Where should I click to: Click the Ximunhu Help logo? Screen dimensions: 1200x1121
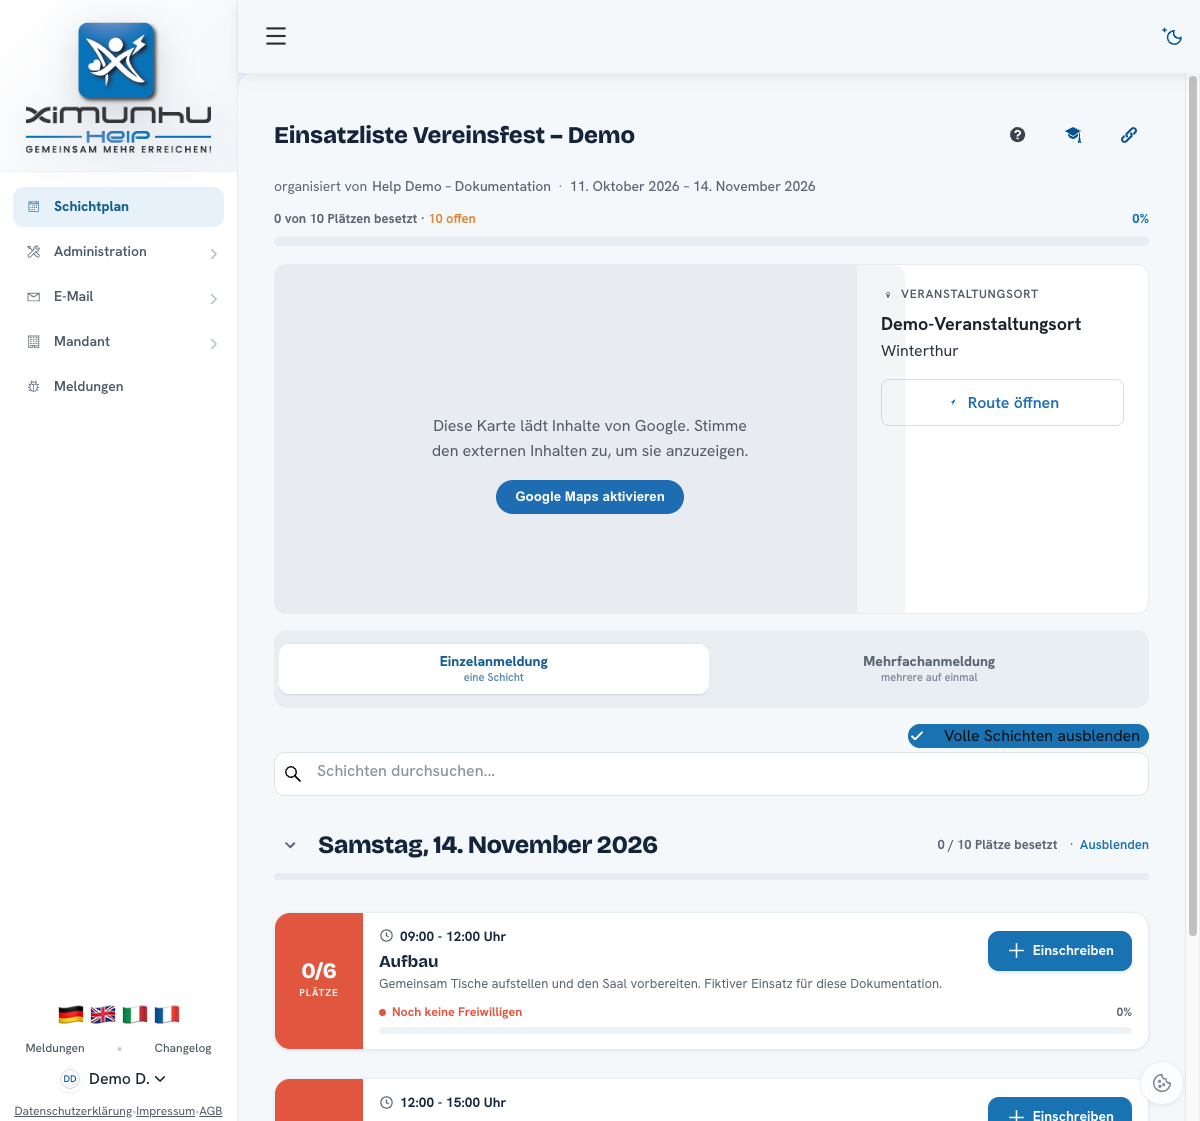tap(118, 88)
